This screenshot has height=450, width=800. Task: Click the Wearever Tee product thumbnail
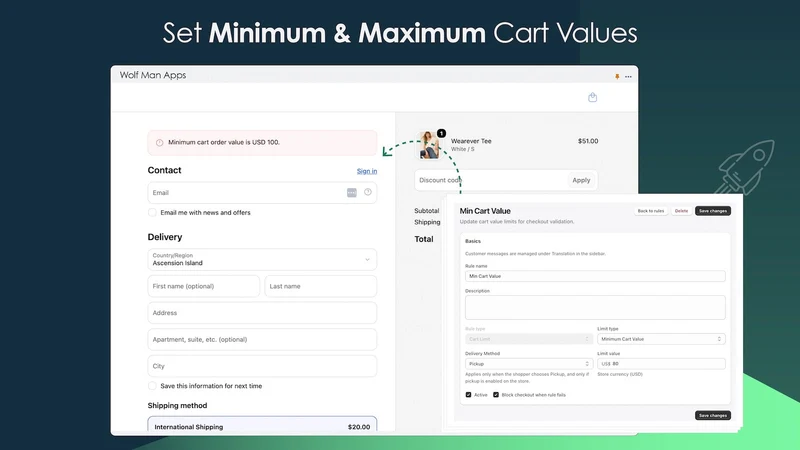pyautogui.click(x=429, y=145)
